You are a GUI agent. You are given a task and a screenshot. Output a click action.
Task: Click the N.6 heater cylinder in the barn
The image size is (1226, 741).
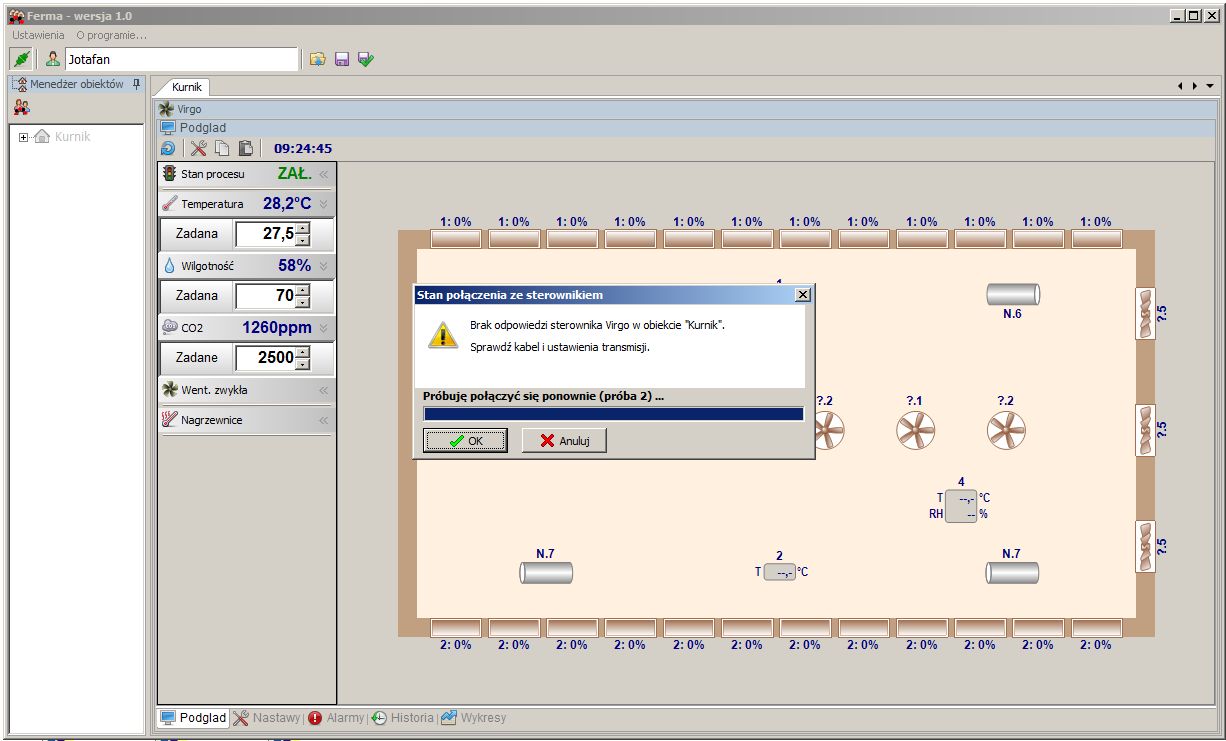click(1013, 294)
